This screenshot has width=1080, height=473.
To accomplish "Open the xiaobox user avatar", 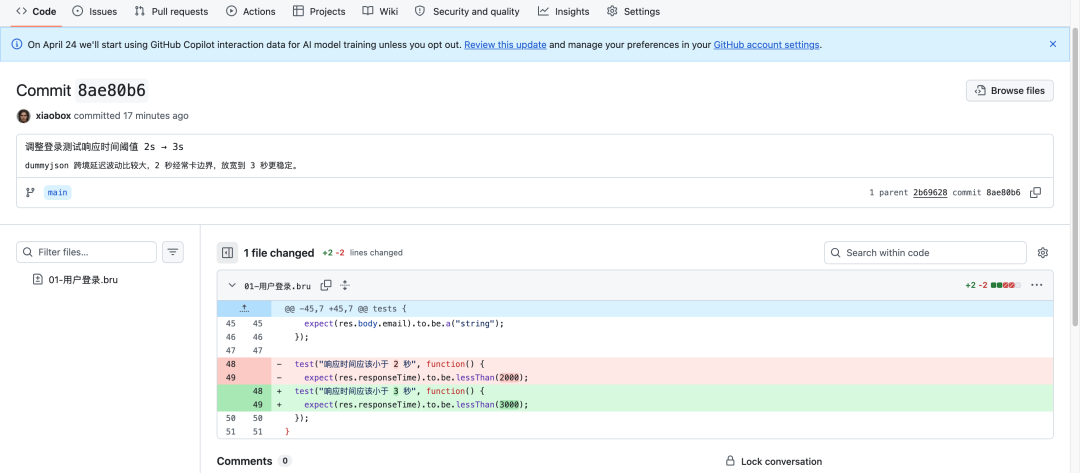I will (24, 116).
